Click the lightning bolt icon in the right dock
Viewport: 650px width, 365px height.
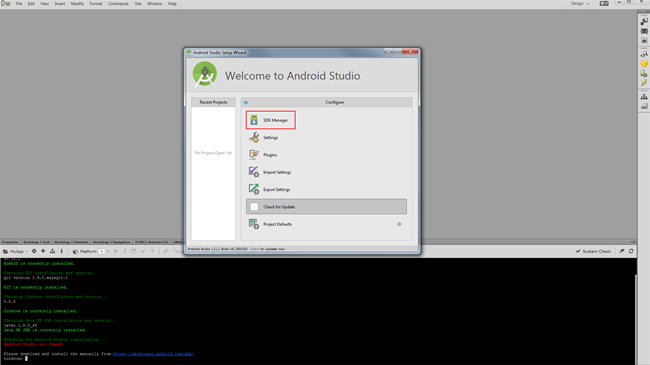tap(644, 83)
